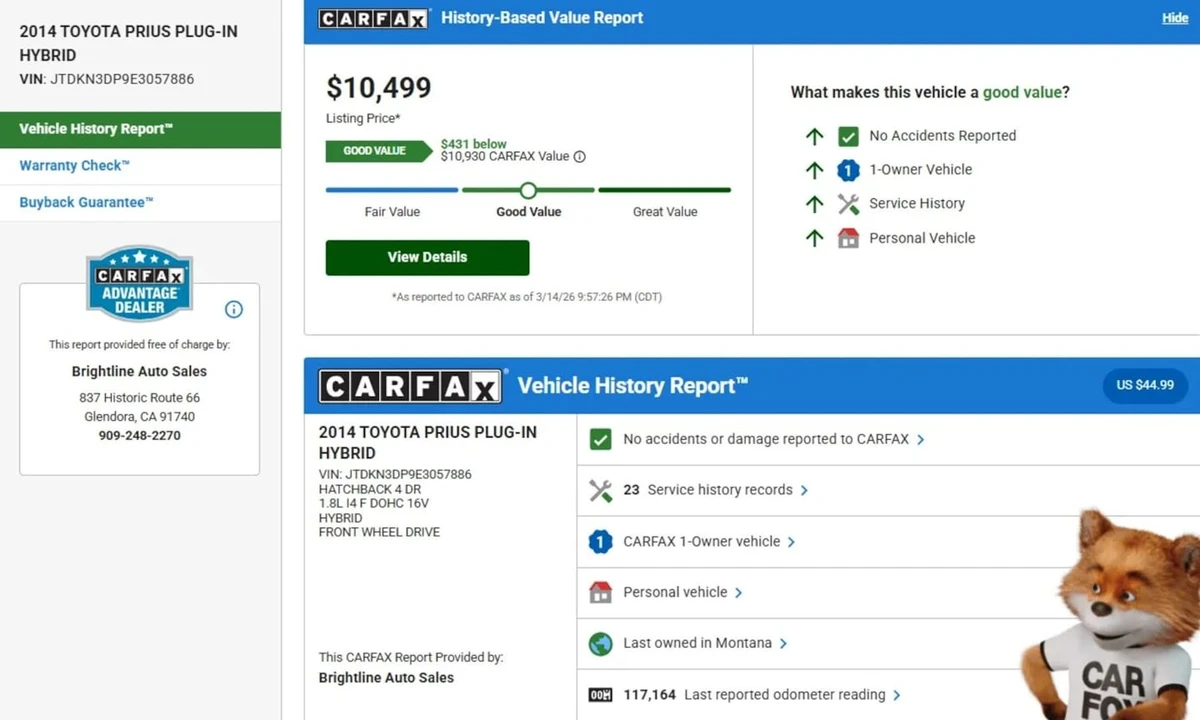Click the Personal Vehicle house icon

click(x=848, y=238)
